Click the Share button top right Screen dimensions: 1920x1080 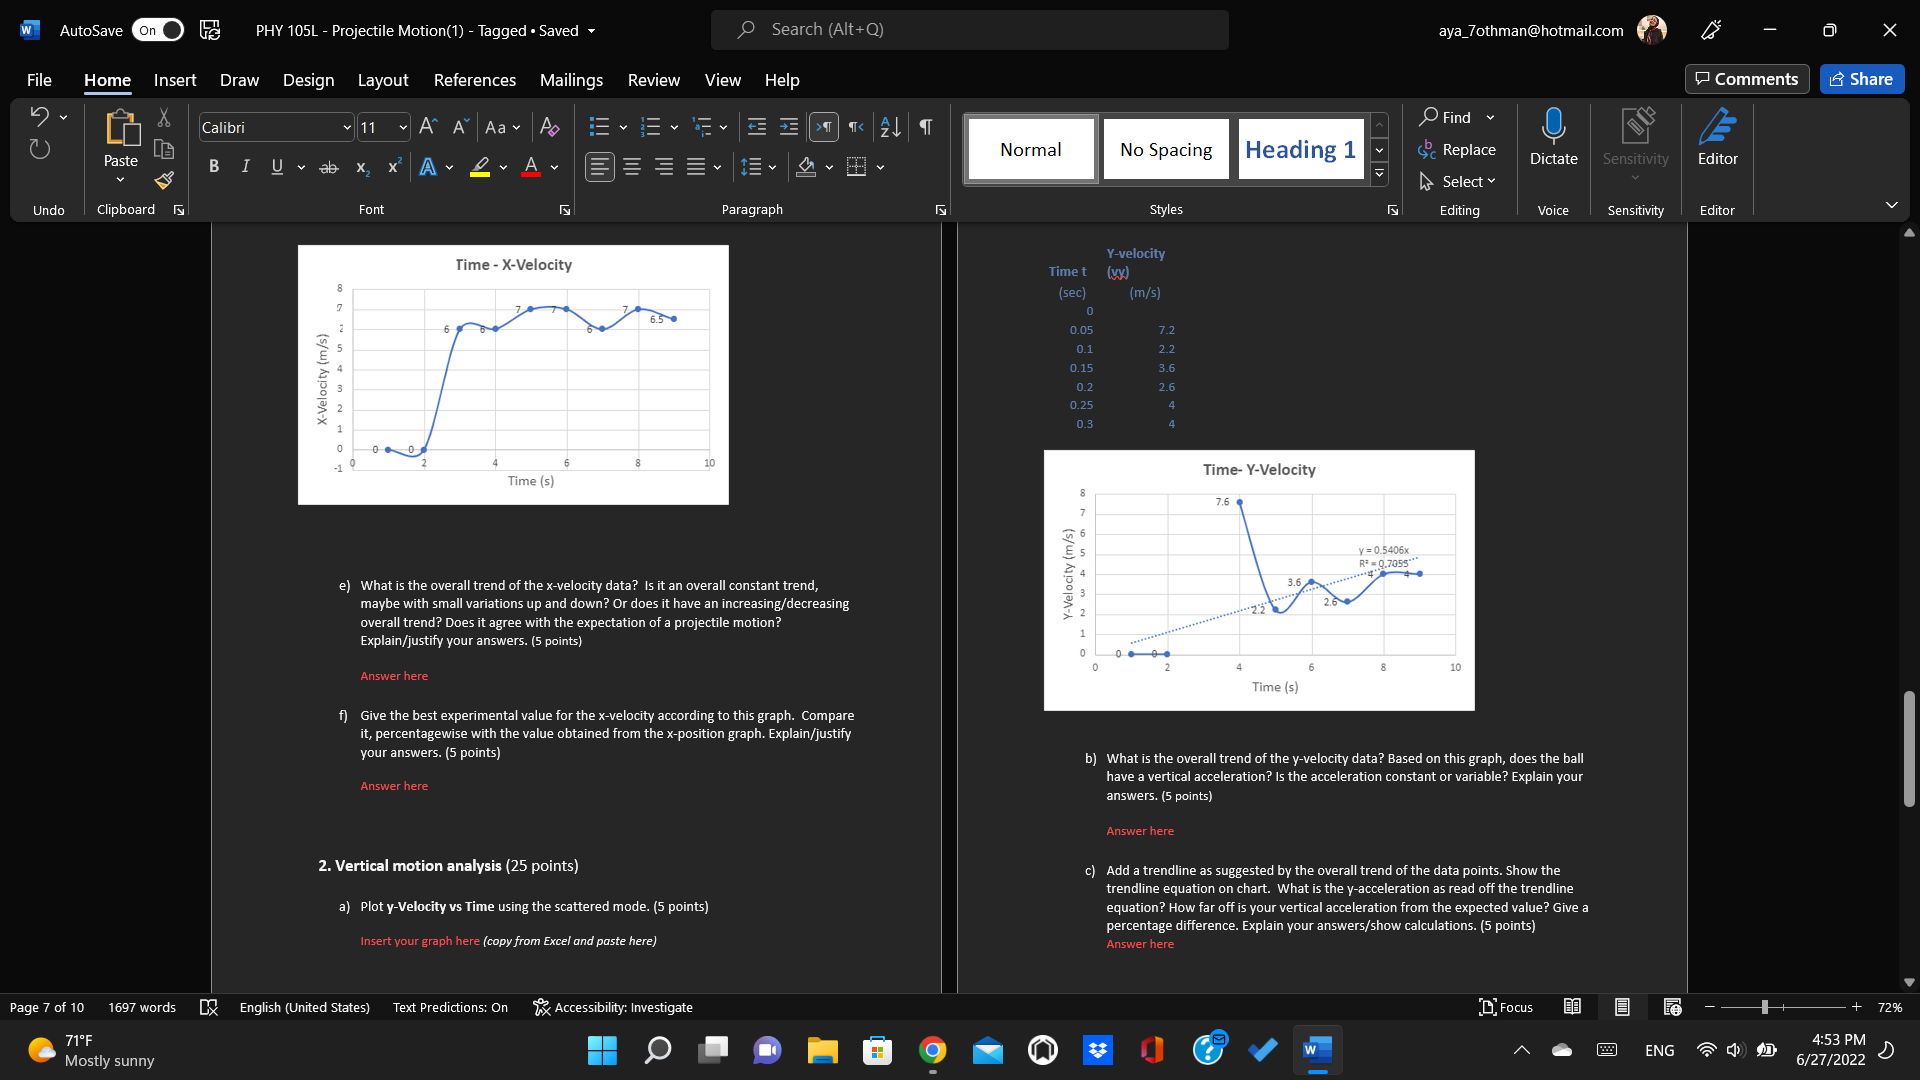1863,78
